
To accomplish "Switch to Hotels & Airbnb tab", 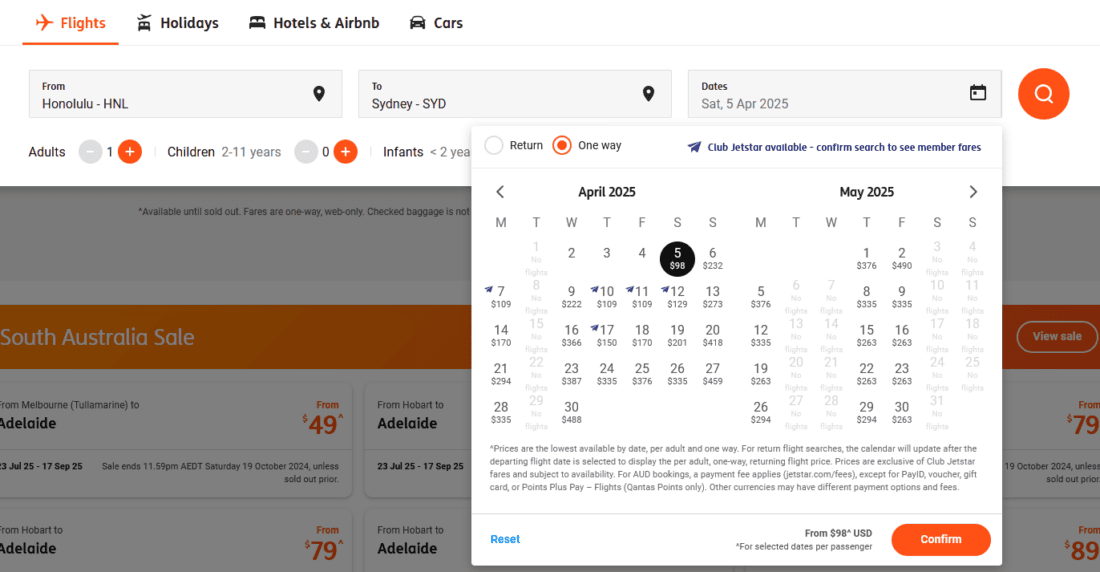I will [314, 23].
